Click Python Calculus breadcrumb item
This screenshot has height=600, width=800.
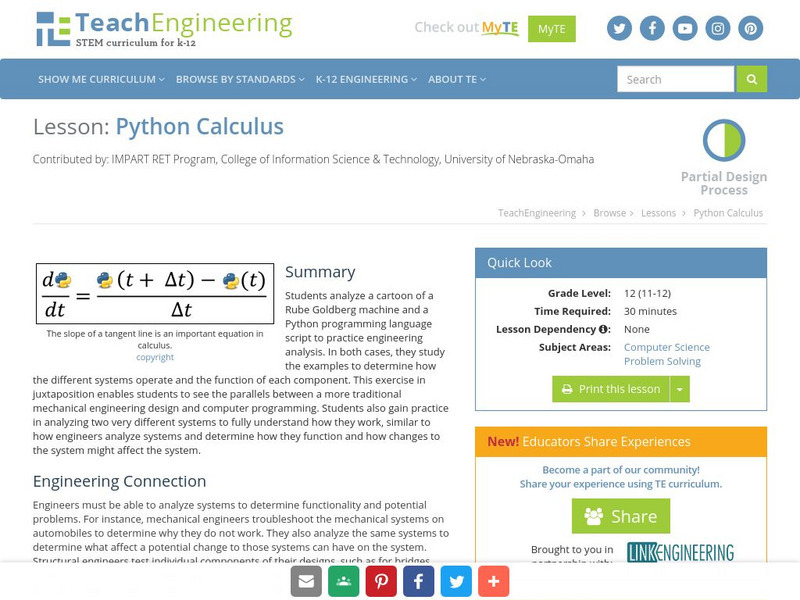click(x=728, y=213)
